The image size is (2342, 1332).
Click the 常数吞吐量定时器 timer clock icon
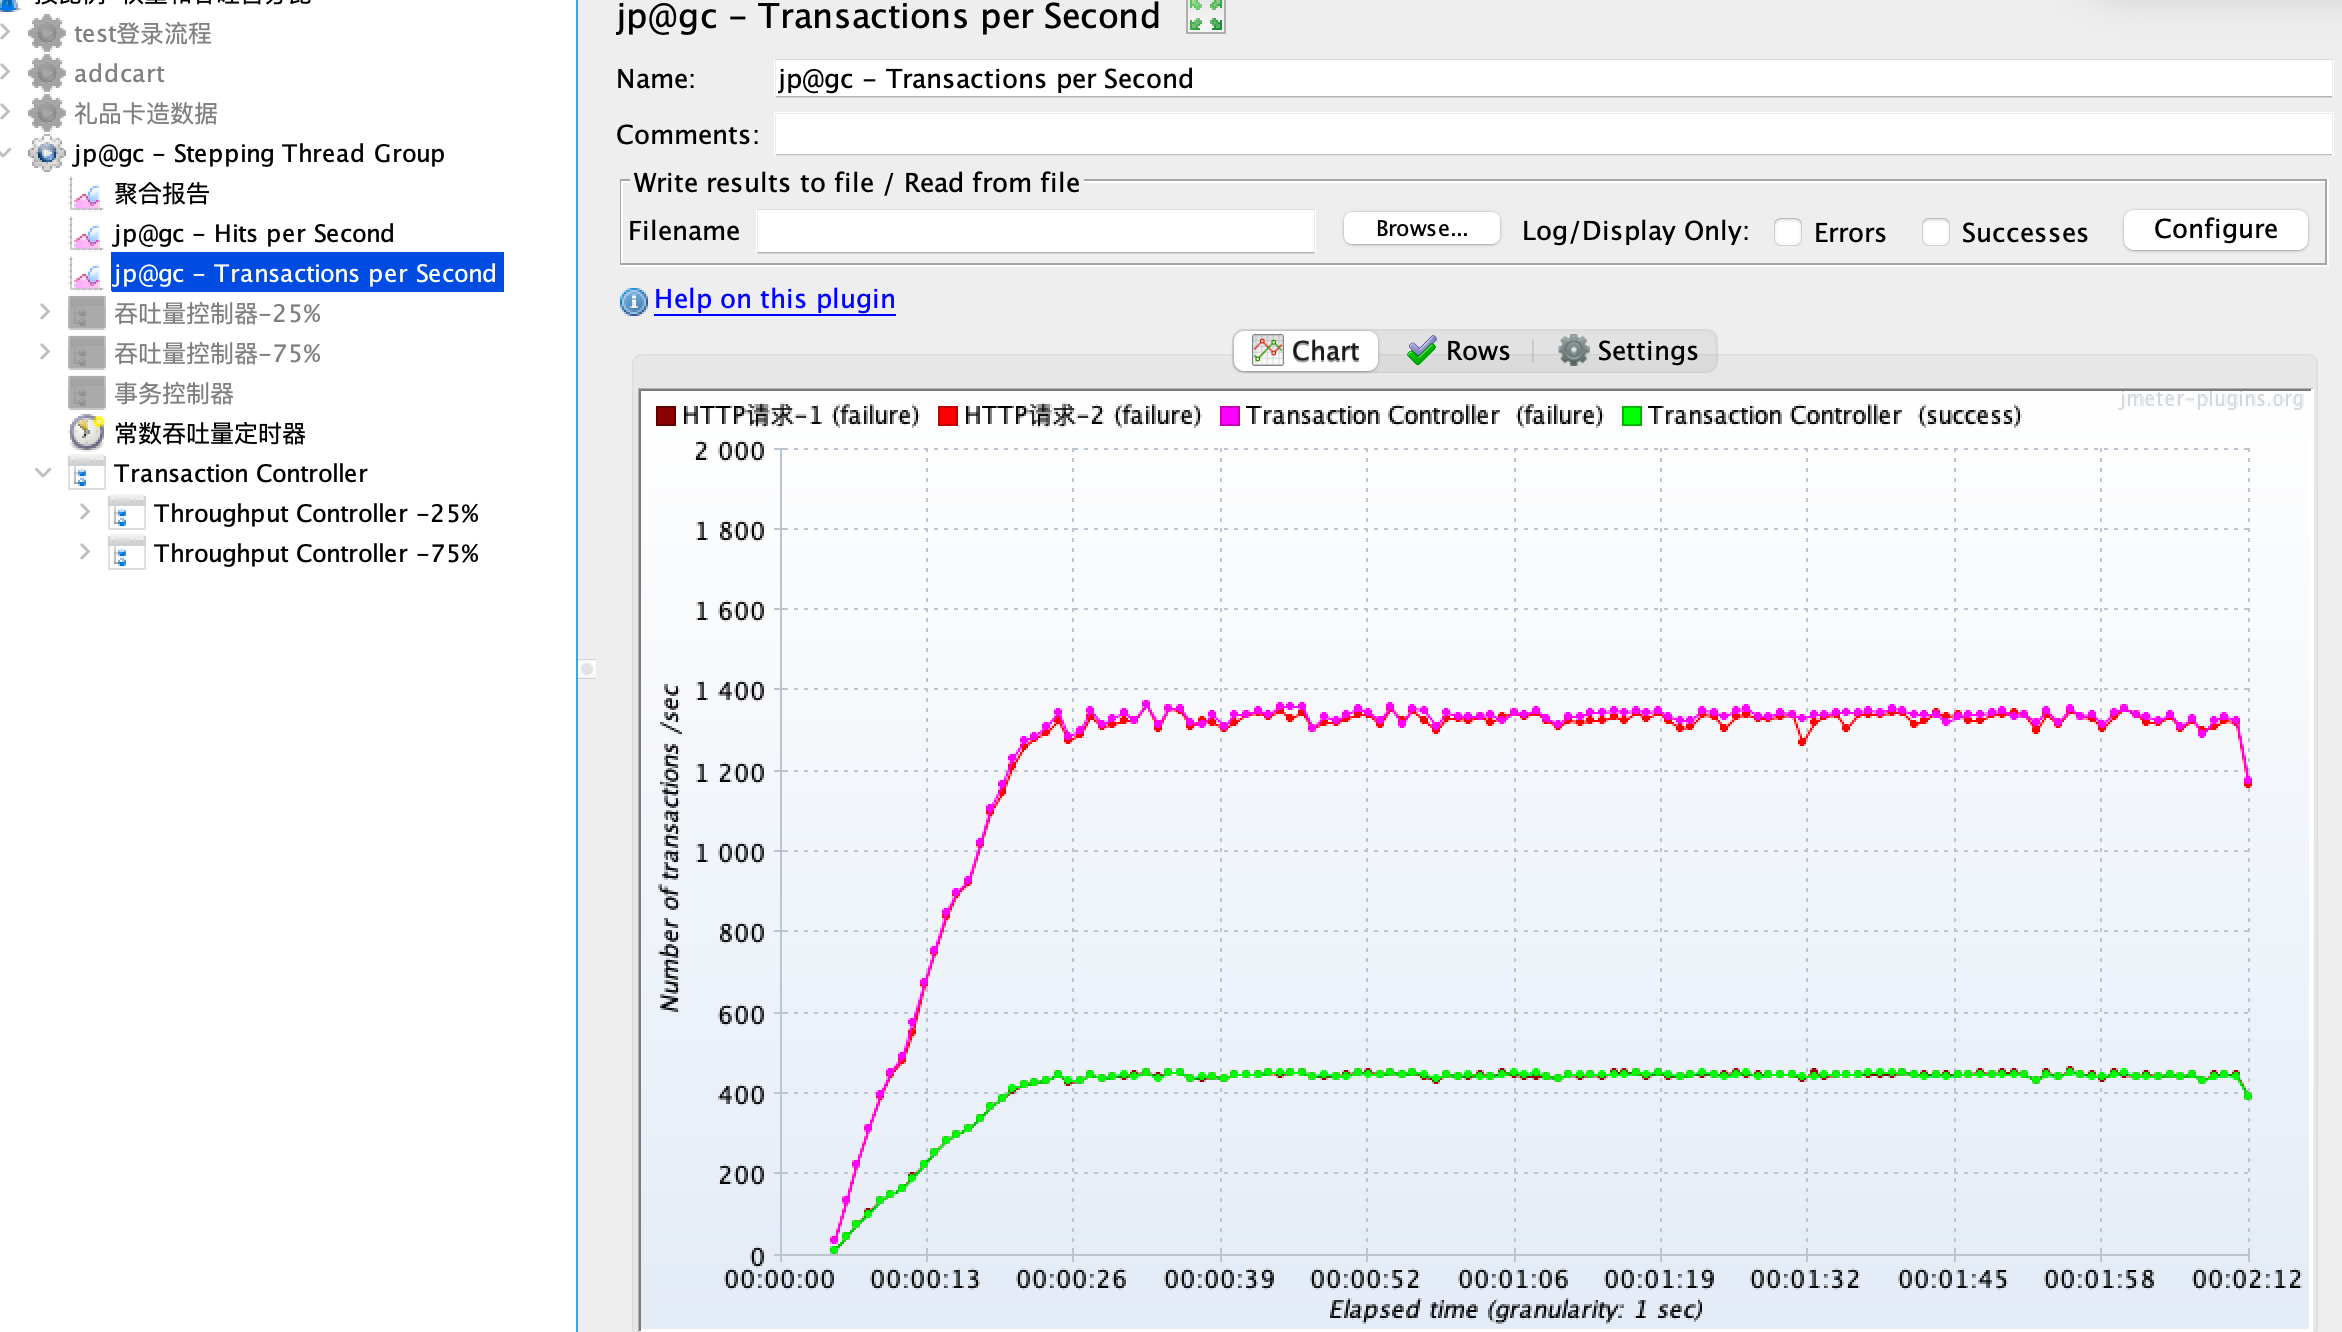pyautogui.click(x=87, y=433)
